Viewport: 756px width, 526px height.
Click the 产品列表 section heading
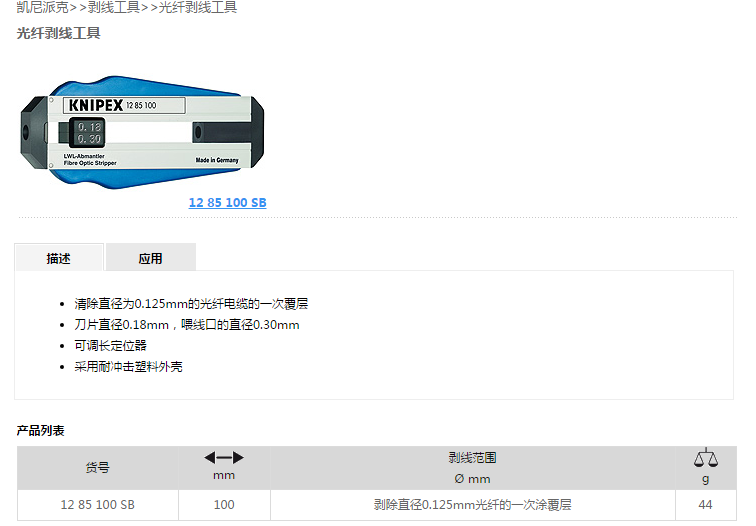coord(40,431)
